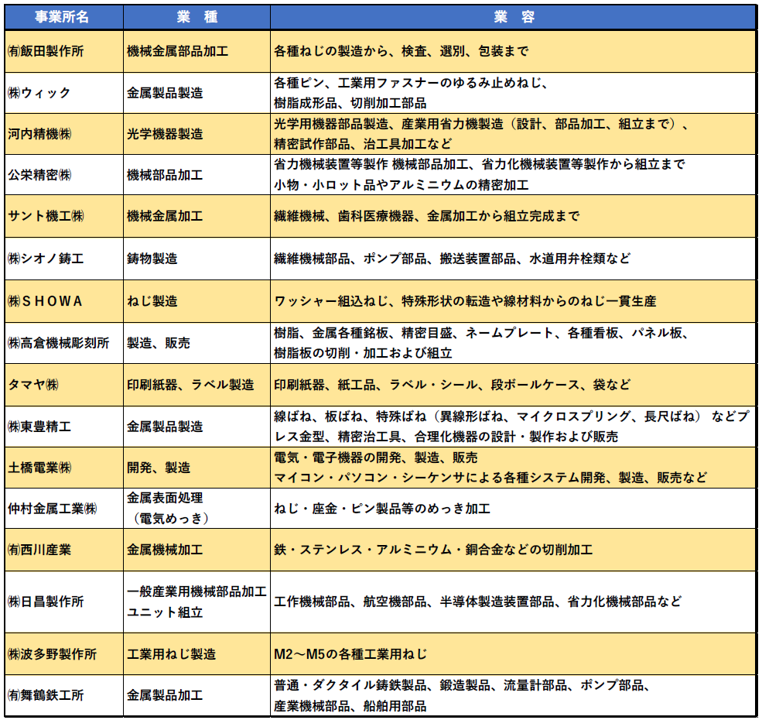The image size is (762, 720).
Task: Click the 電気・電子機器の開発 description cell
Action: click(513, 468)
